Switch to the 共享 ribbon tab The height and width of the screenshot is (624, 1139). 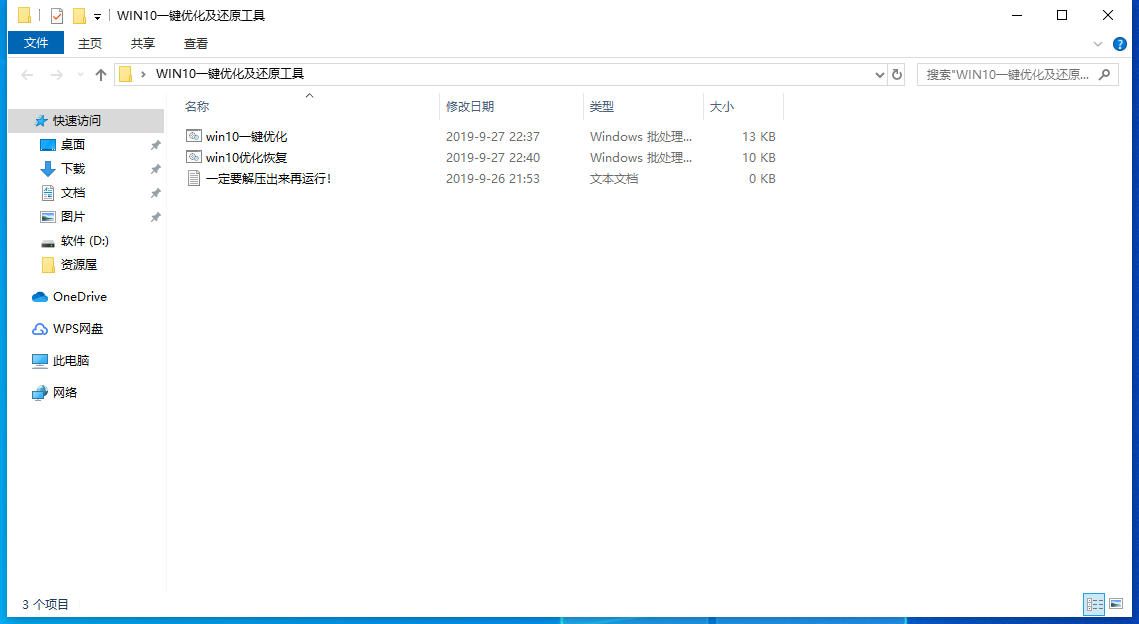[142, 44]
